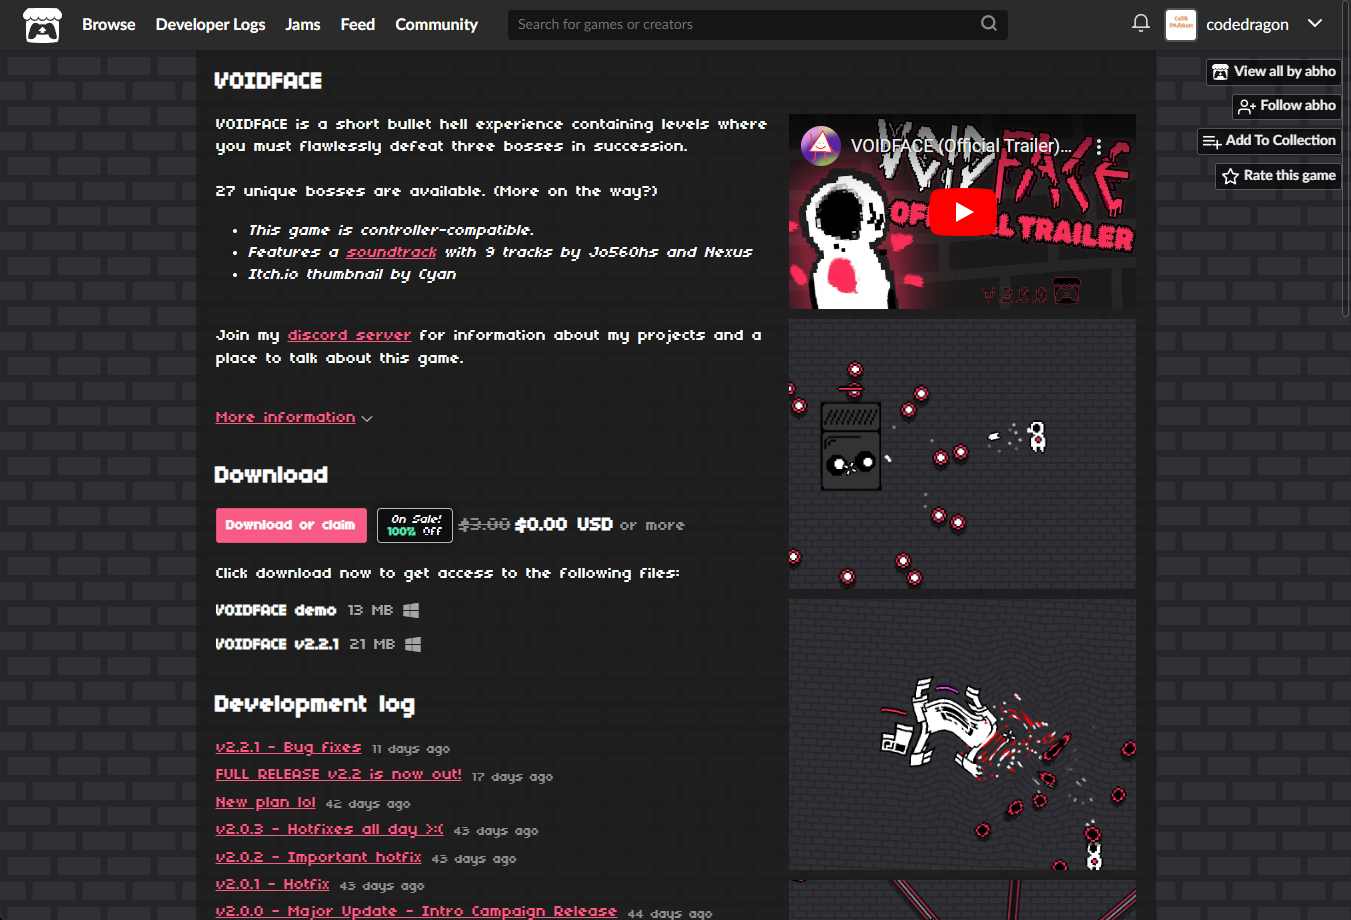Viewport: 1351px width, 920px height.
Task: Click the VOIDFACE demo file name
Action: pos(276,610)
